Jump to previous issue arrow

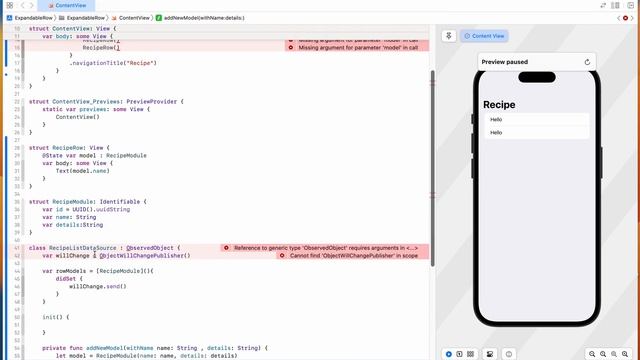pos(619,18)
